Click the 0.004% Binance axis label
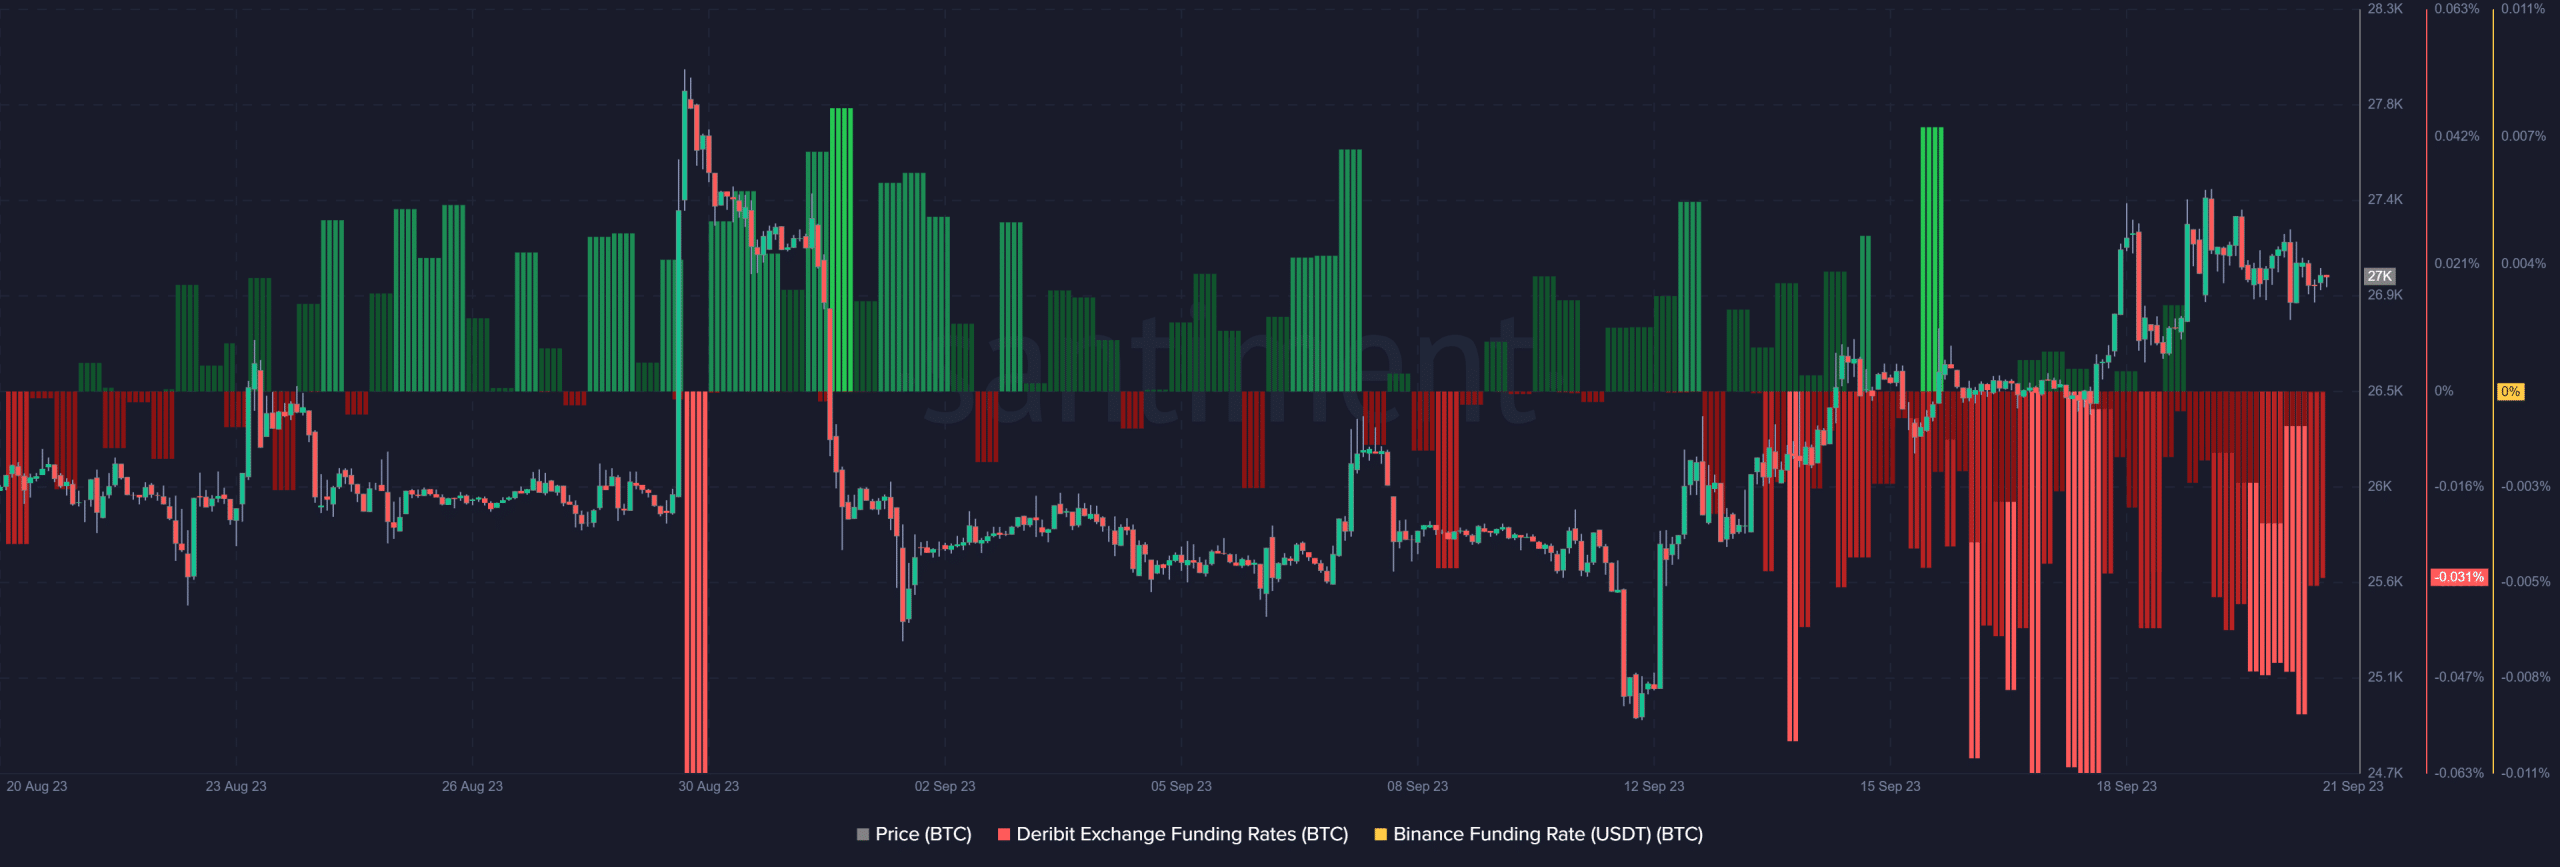The height and width of the screenshot is (867, 2560). (2523, 264)
